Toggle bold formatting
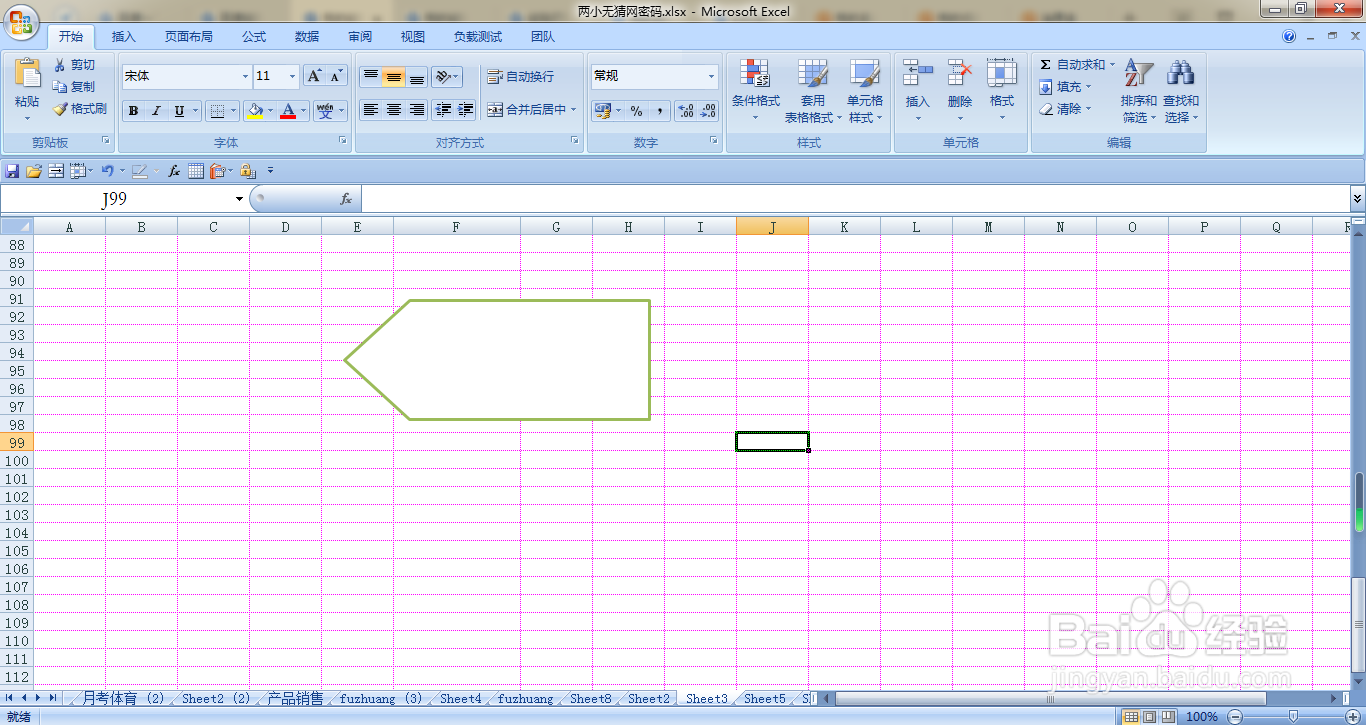Screen dimensions: 1366x725 pyautogui.click(x=133, y=111)
